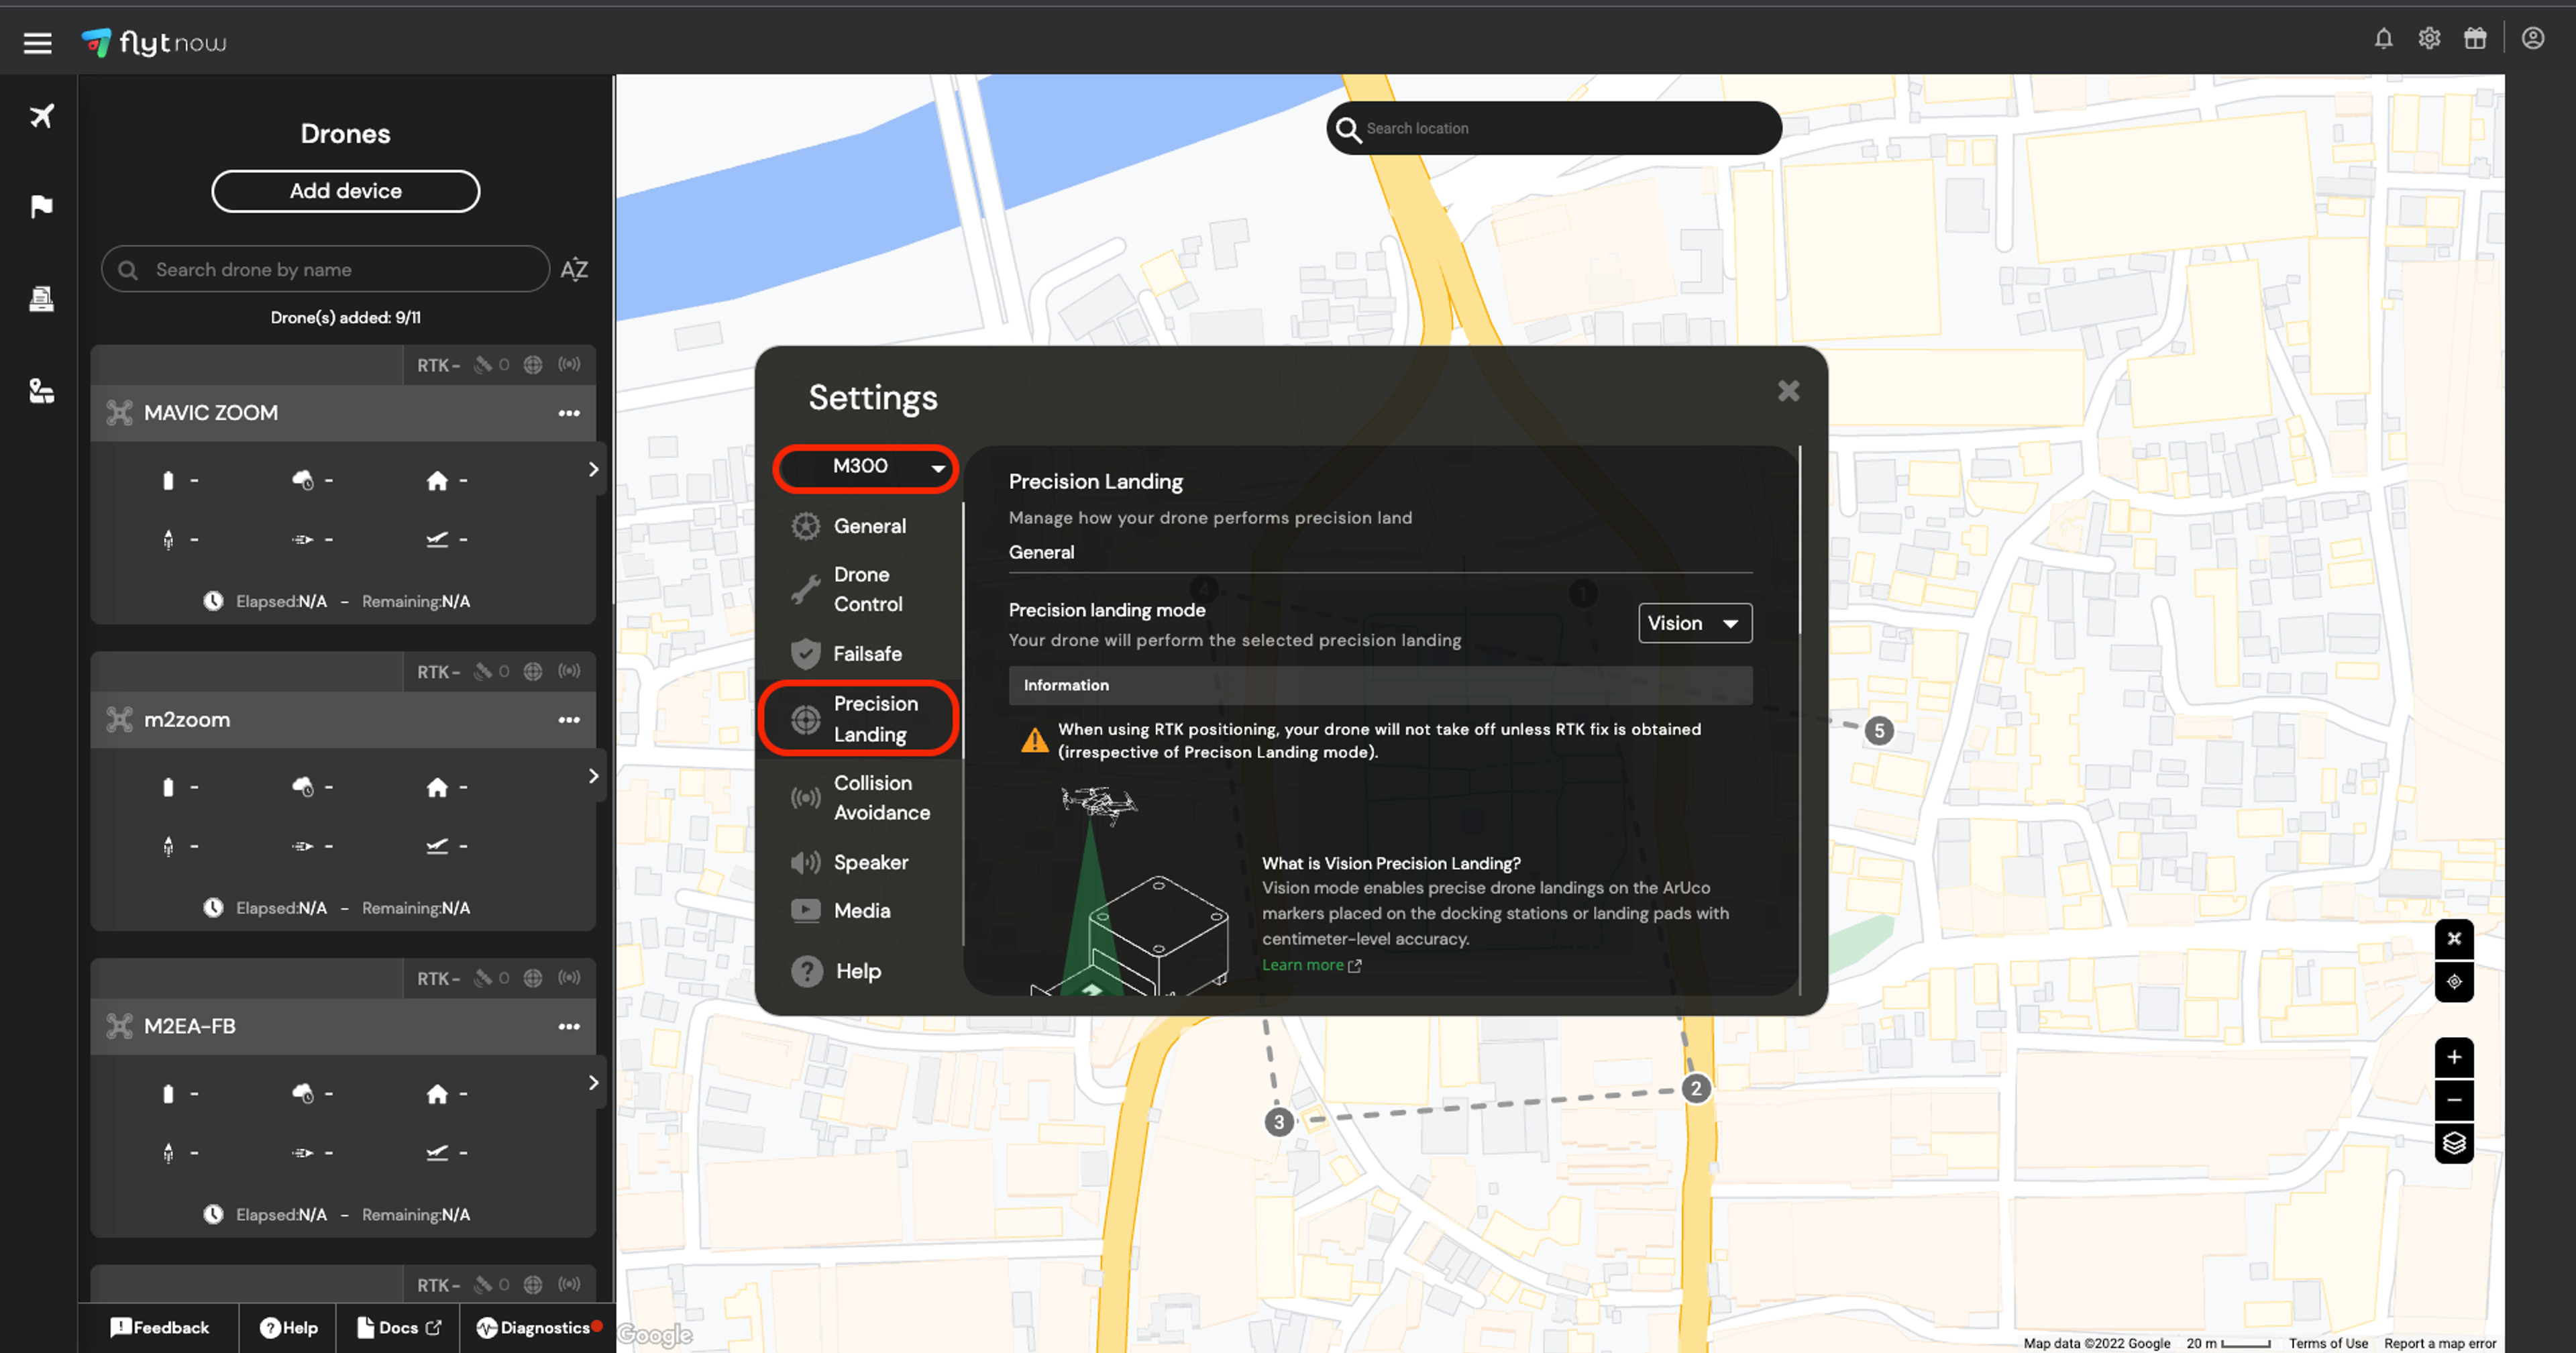Click the m2zoom globe network status icon

(533, 672)
